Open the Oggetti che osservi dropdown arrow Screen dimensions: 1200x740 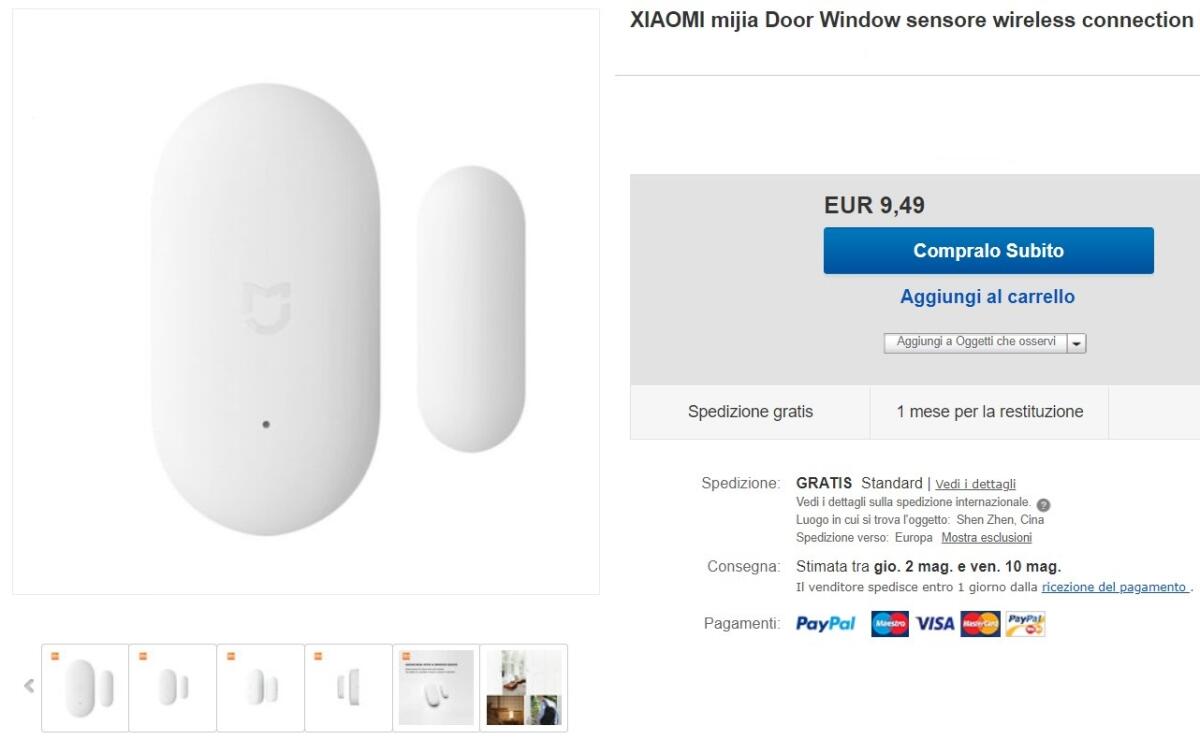coord(1077,342)
